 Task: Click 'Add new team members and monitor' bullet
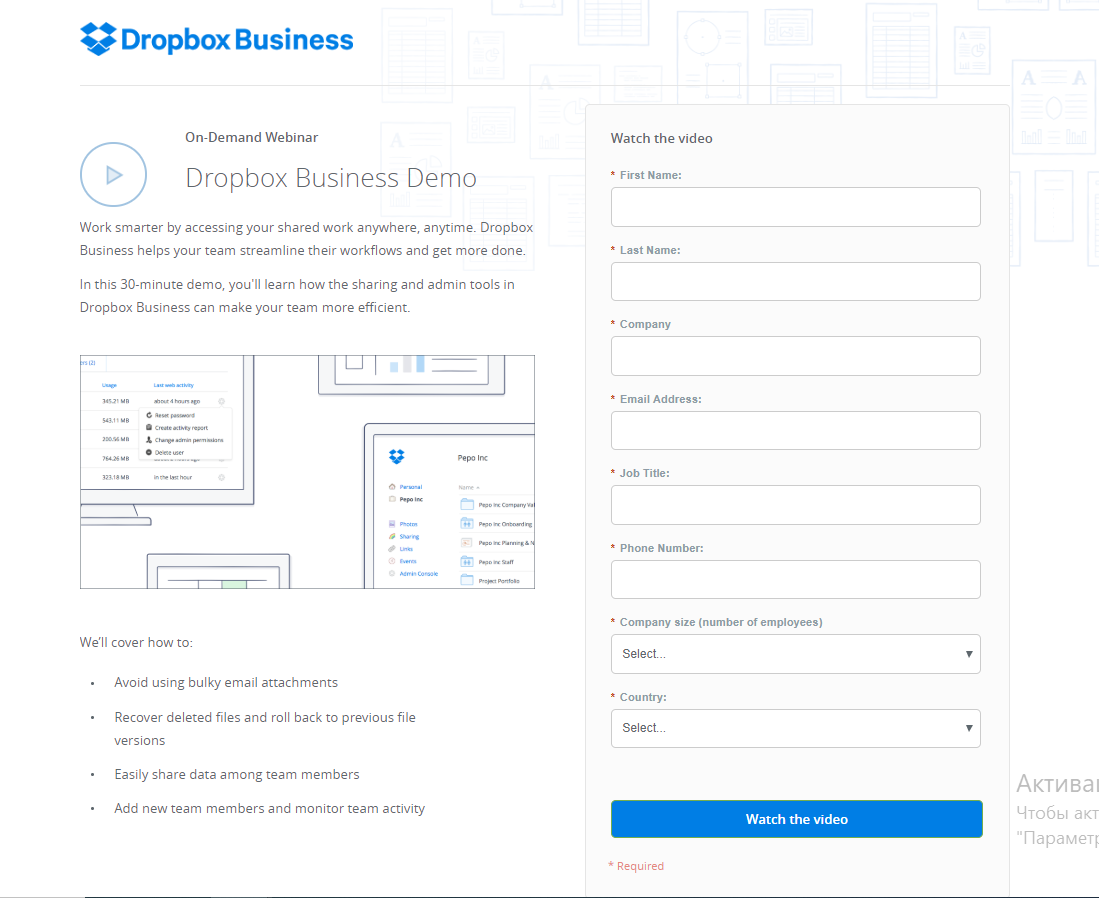coord(269,809)
